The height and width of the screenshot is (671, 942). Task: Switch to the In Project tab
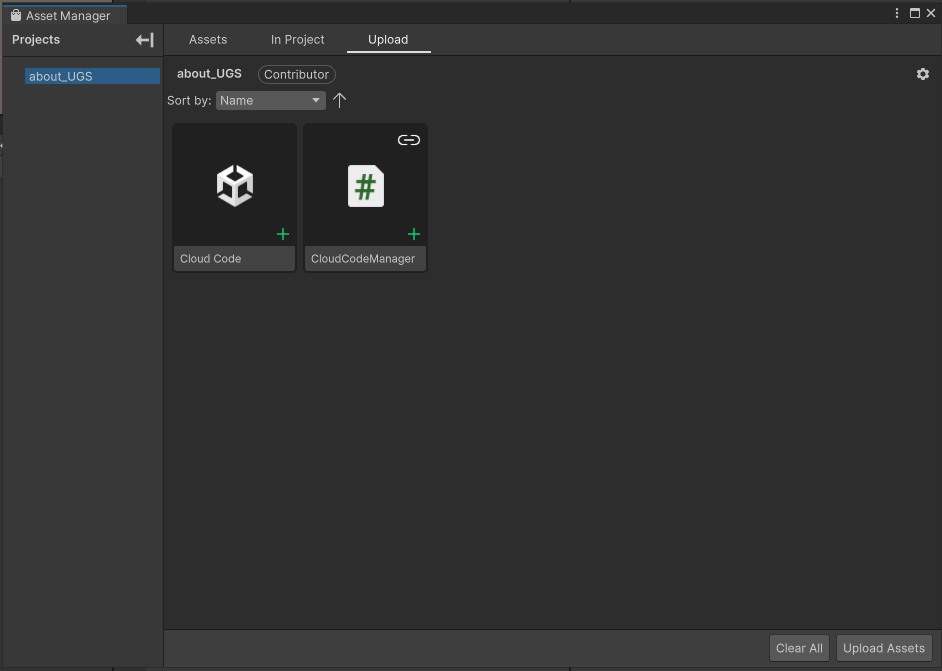click(x=297, y=40)
